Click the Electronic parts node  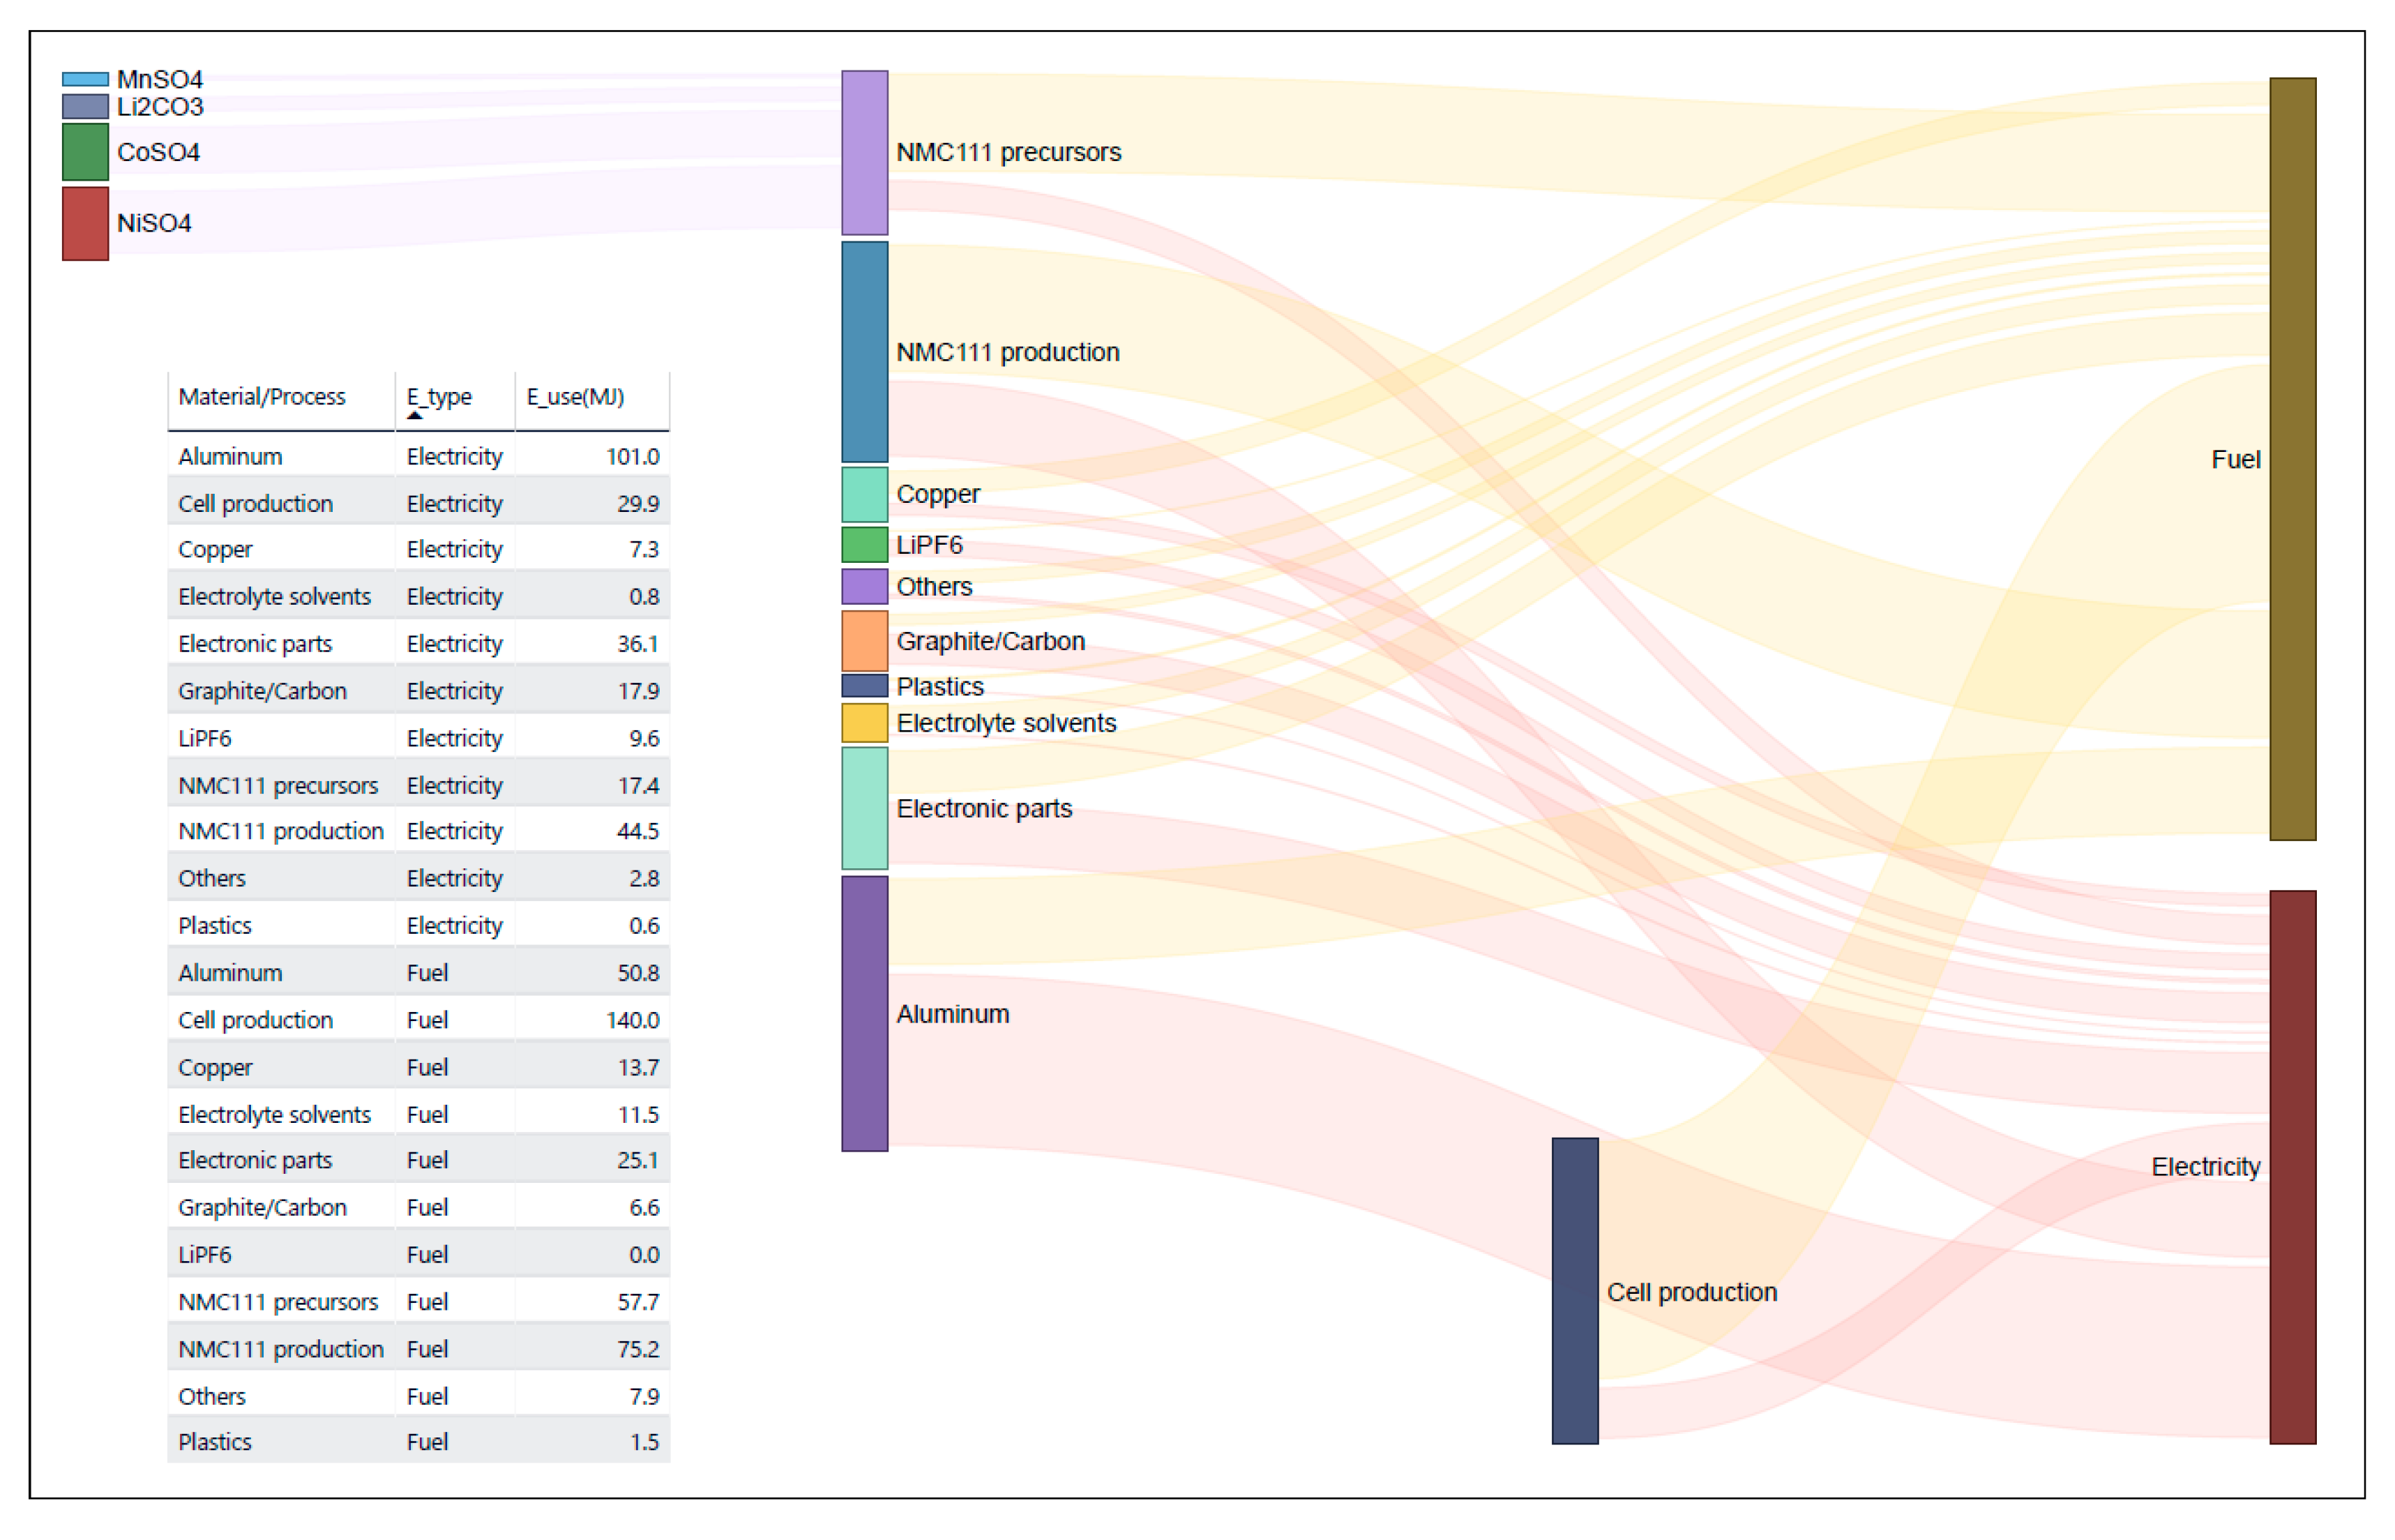(864, 808)
